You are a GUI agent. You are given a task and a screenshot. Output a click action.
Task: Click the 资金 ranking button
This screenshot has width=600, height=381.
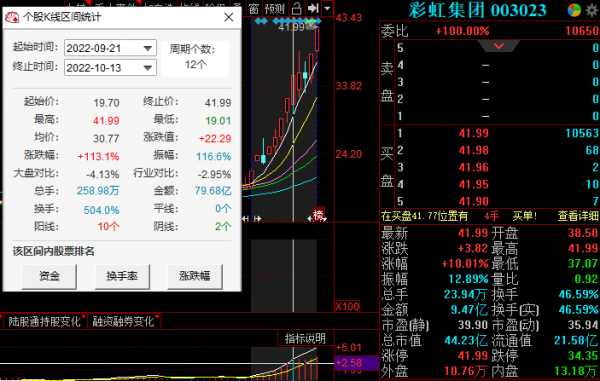coord(49,276)
